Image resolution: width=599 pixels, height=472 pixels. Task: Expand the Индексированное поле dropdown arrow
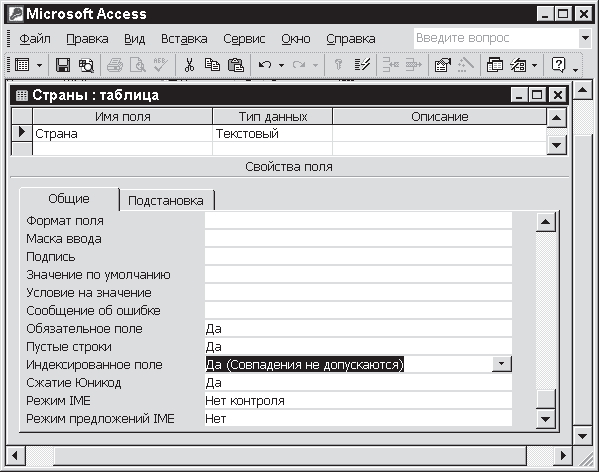pyautogui.click(x=501, y=364)
